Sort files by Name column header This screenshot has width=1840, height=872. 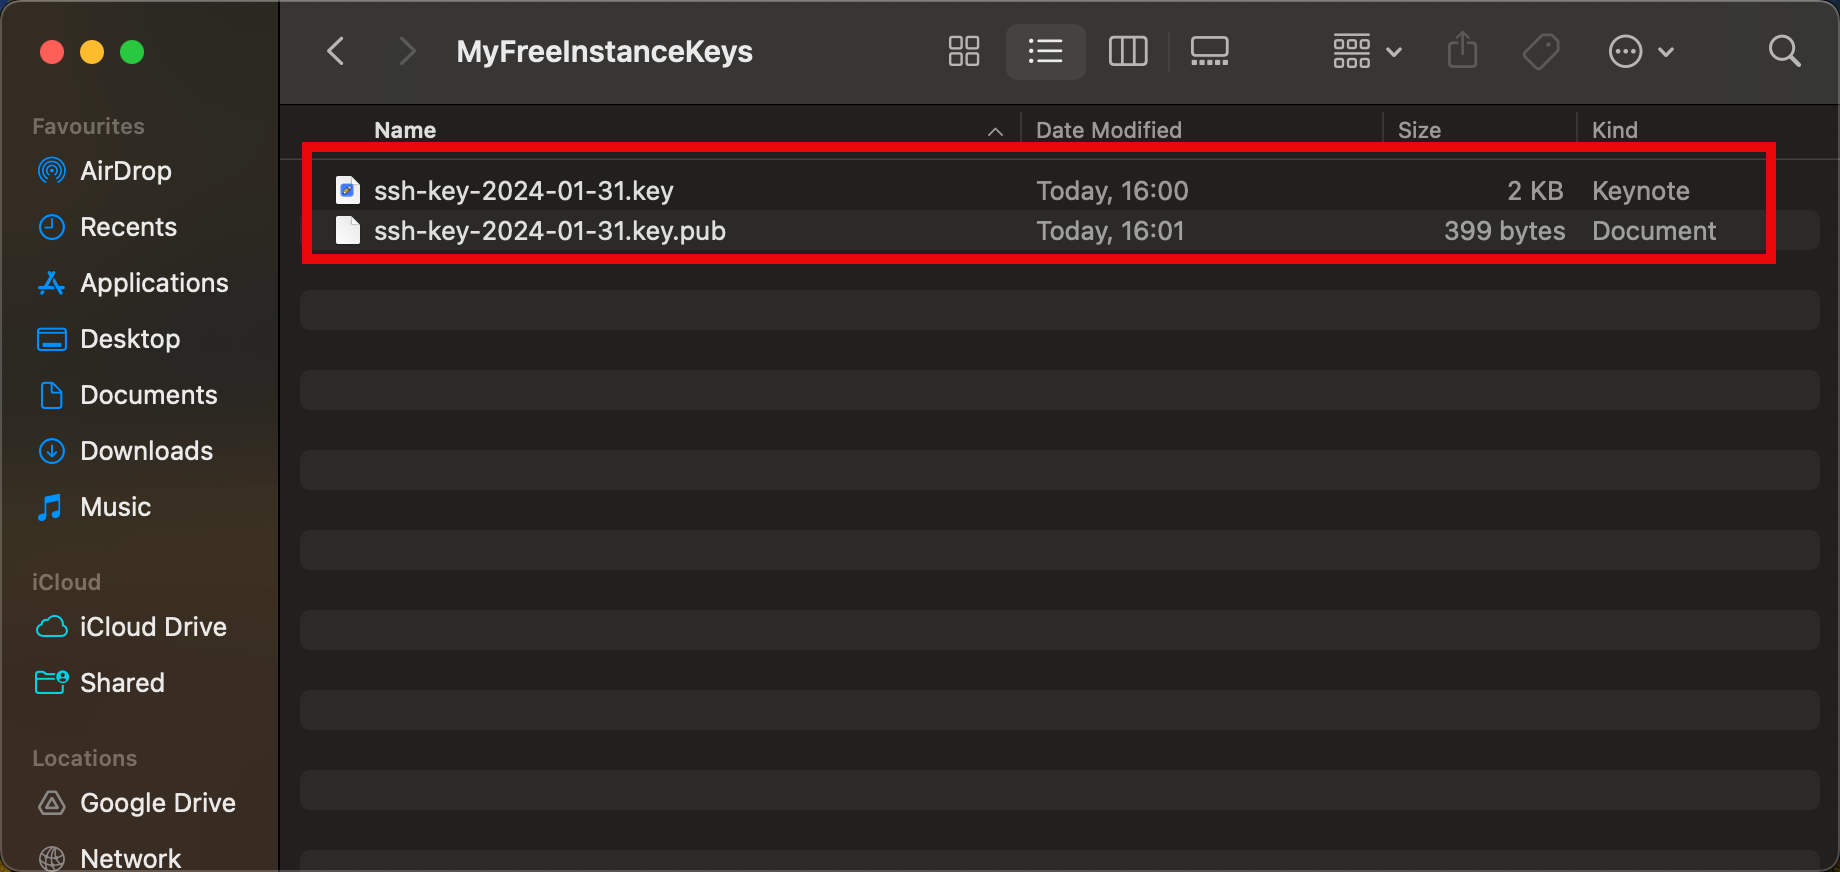(405, 130)
